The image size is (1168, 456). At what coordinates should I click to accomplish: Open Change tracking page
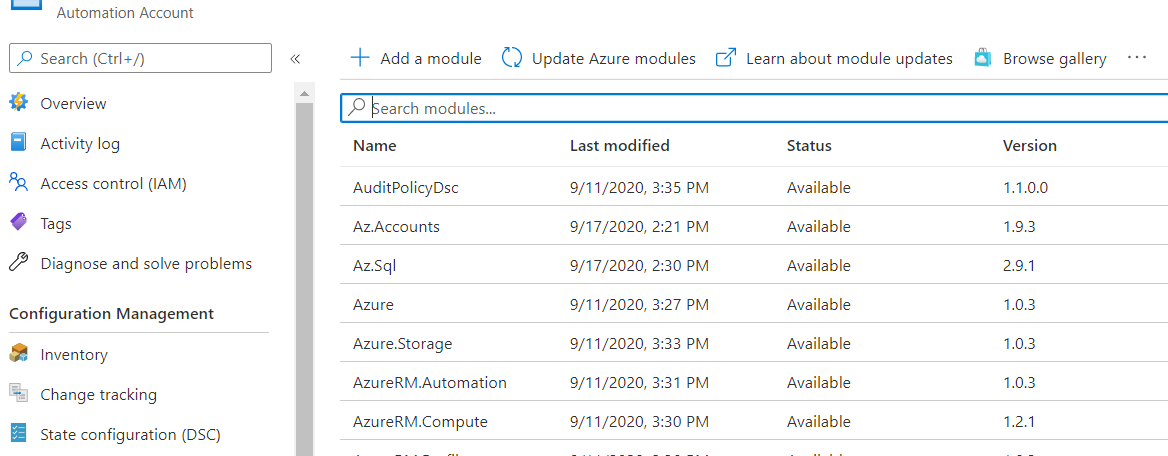(x=98, y=394)
